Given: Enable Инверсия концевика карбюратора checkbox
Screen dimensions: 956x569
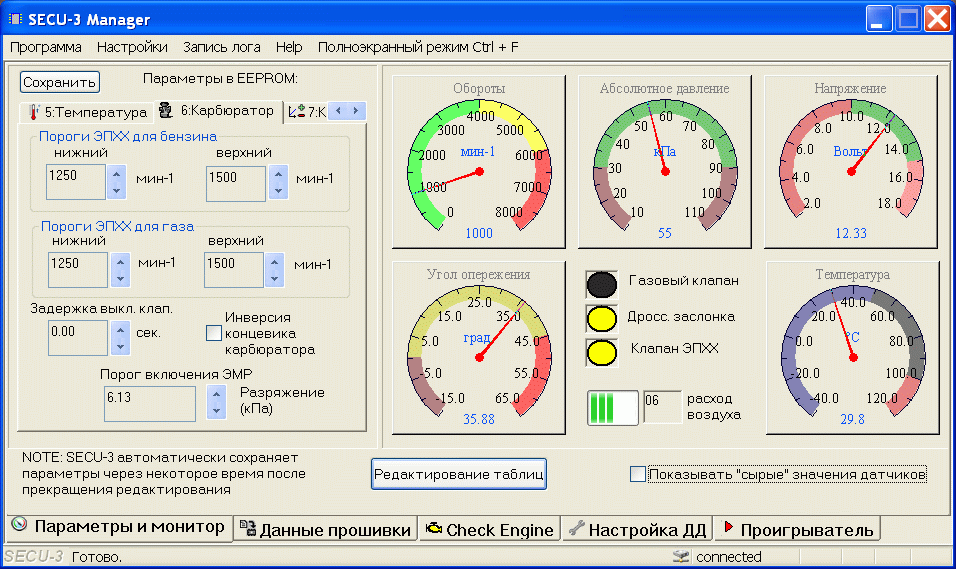Looking at the screenshot, I should point(213,333).
